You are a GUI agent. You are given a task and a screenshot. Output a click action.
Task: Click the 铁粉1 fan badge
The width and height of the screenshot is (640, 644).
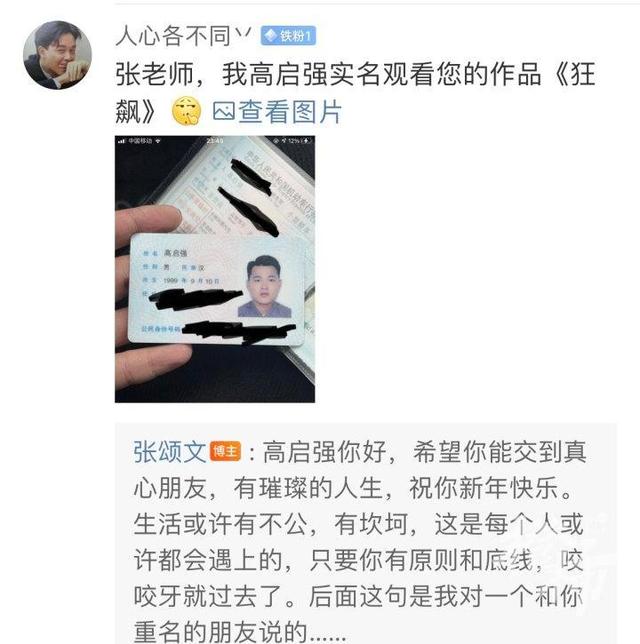tap(288, 36)
